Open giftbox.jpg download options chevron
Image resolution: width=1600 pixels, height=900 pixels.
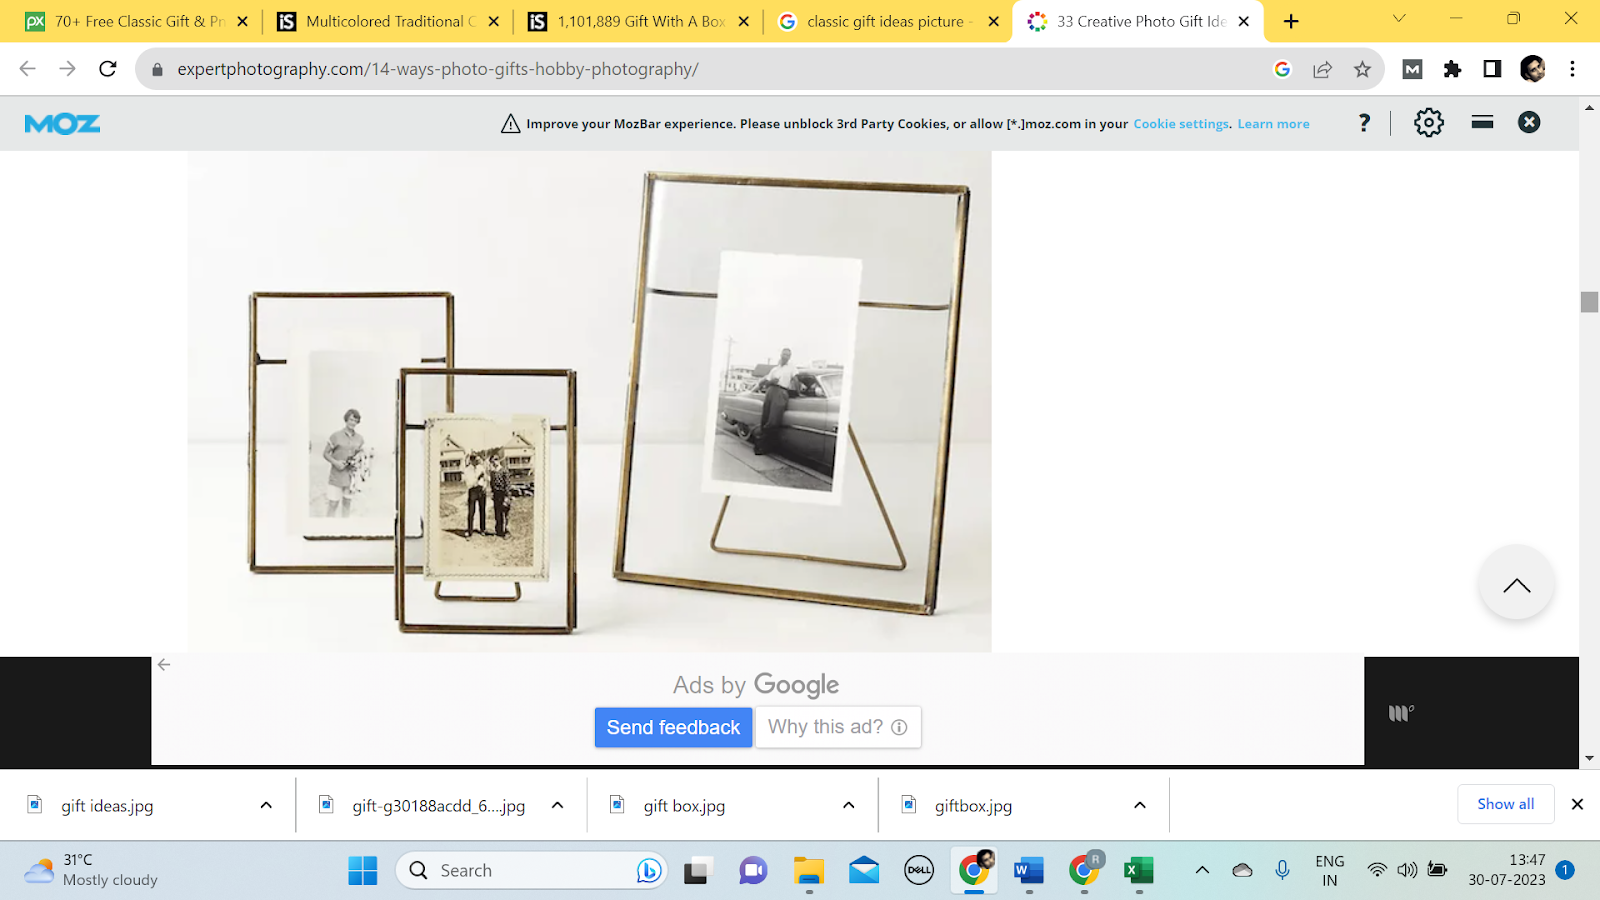(x=1139, y=805)
